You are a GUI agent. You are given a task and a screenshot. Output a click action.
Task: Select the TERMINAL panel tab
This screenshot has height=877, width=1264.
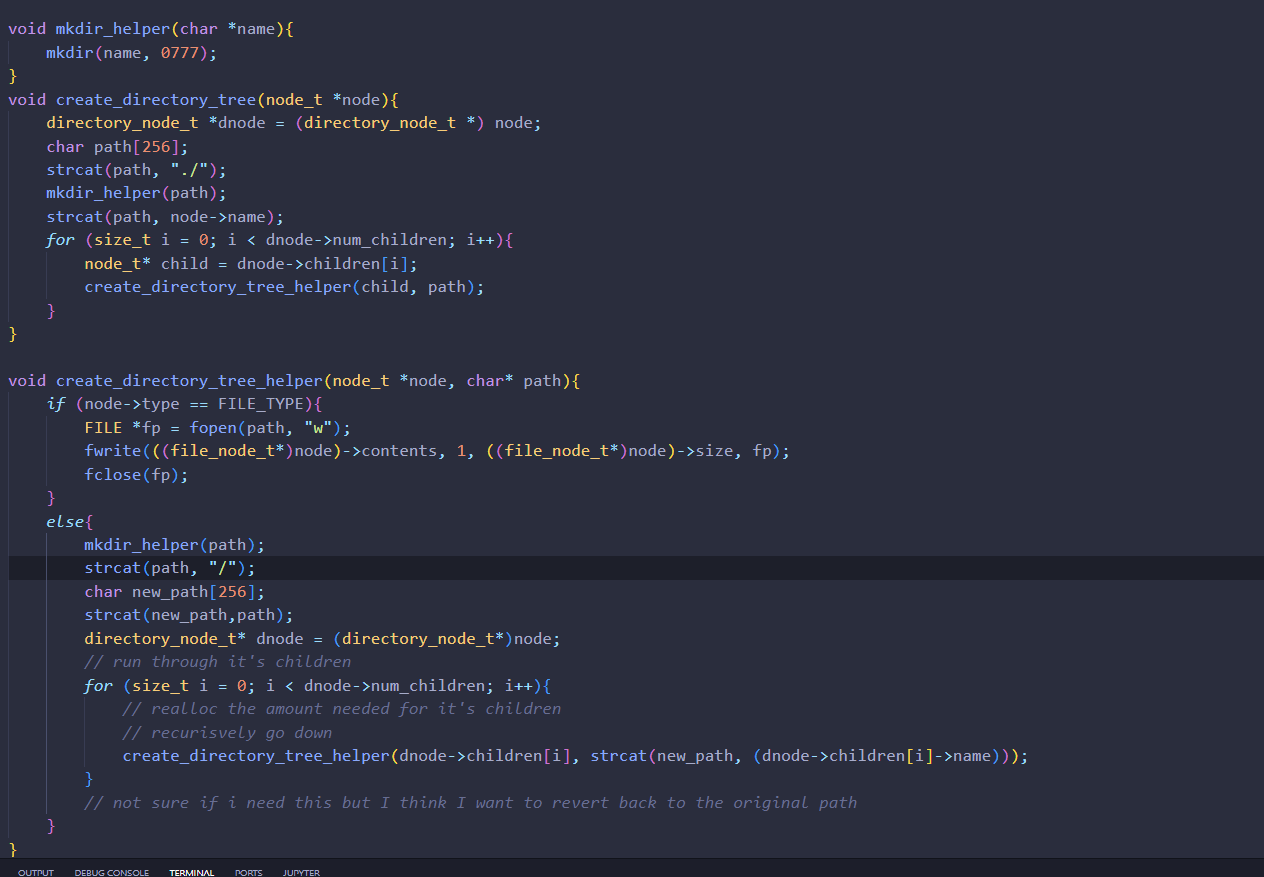point(191,872)
